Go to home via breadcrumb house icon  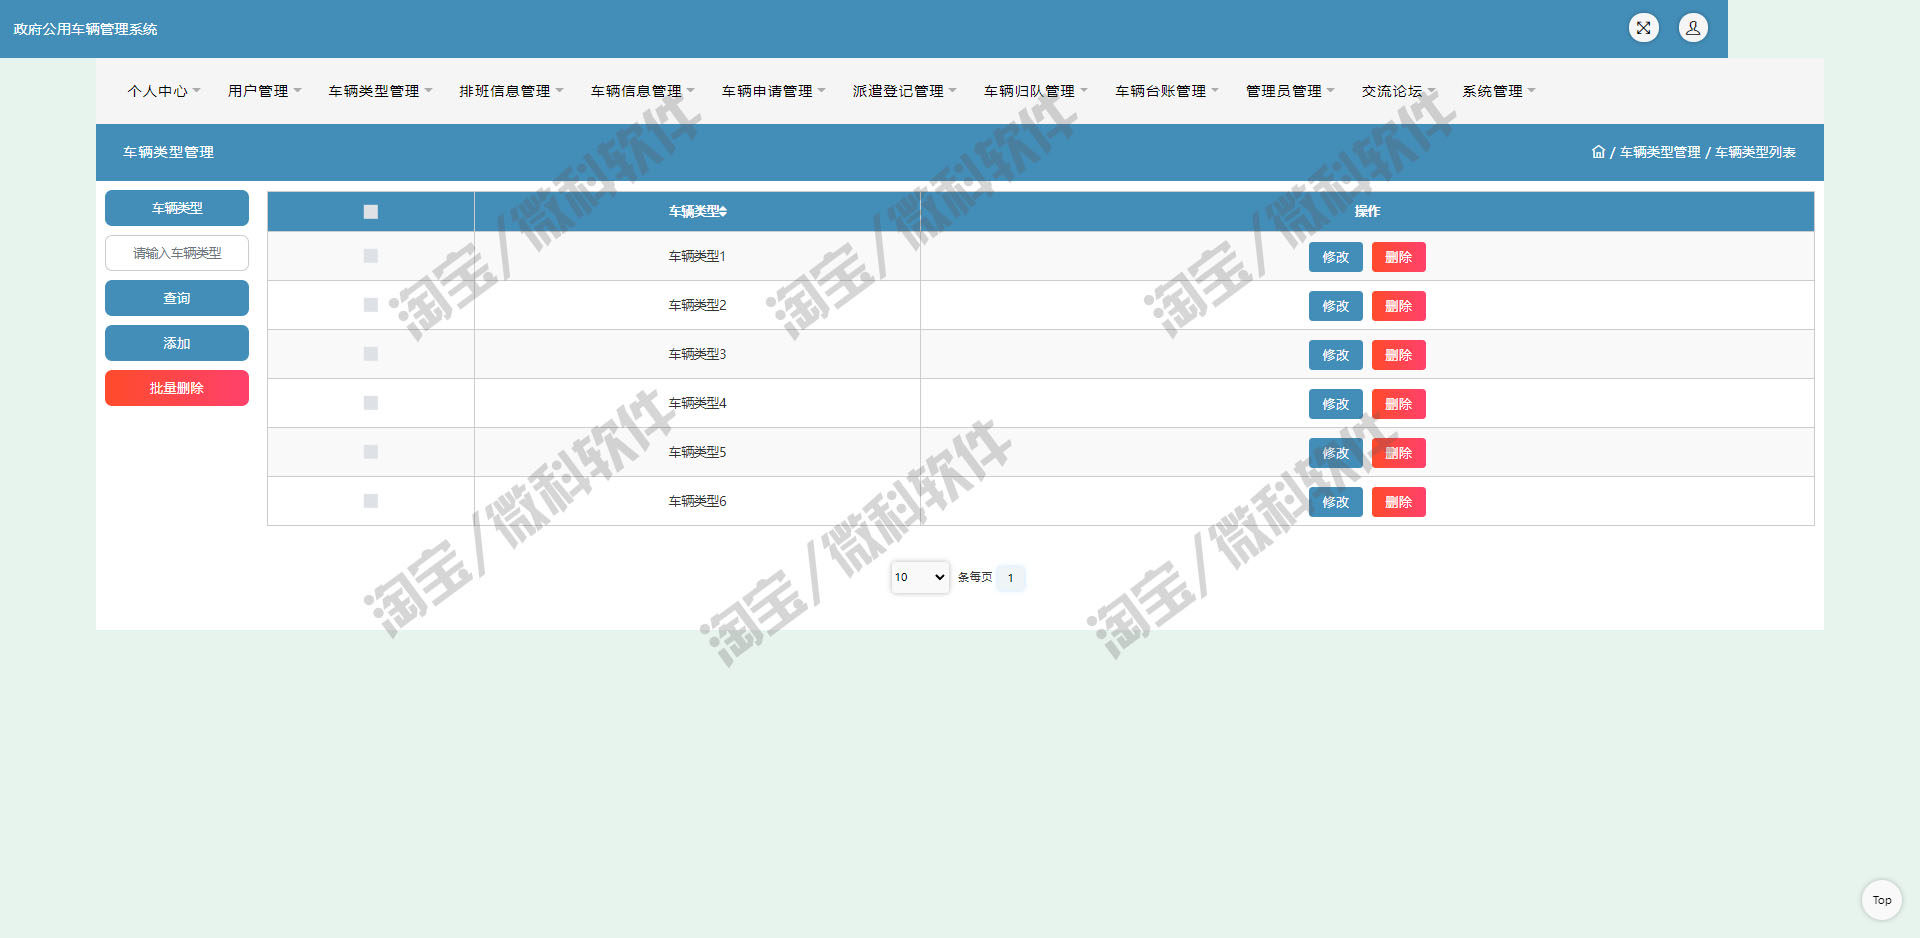coord(1598,152)
